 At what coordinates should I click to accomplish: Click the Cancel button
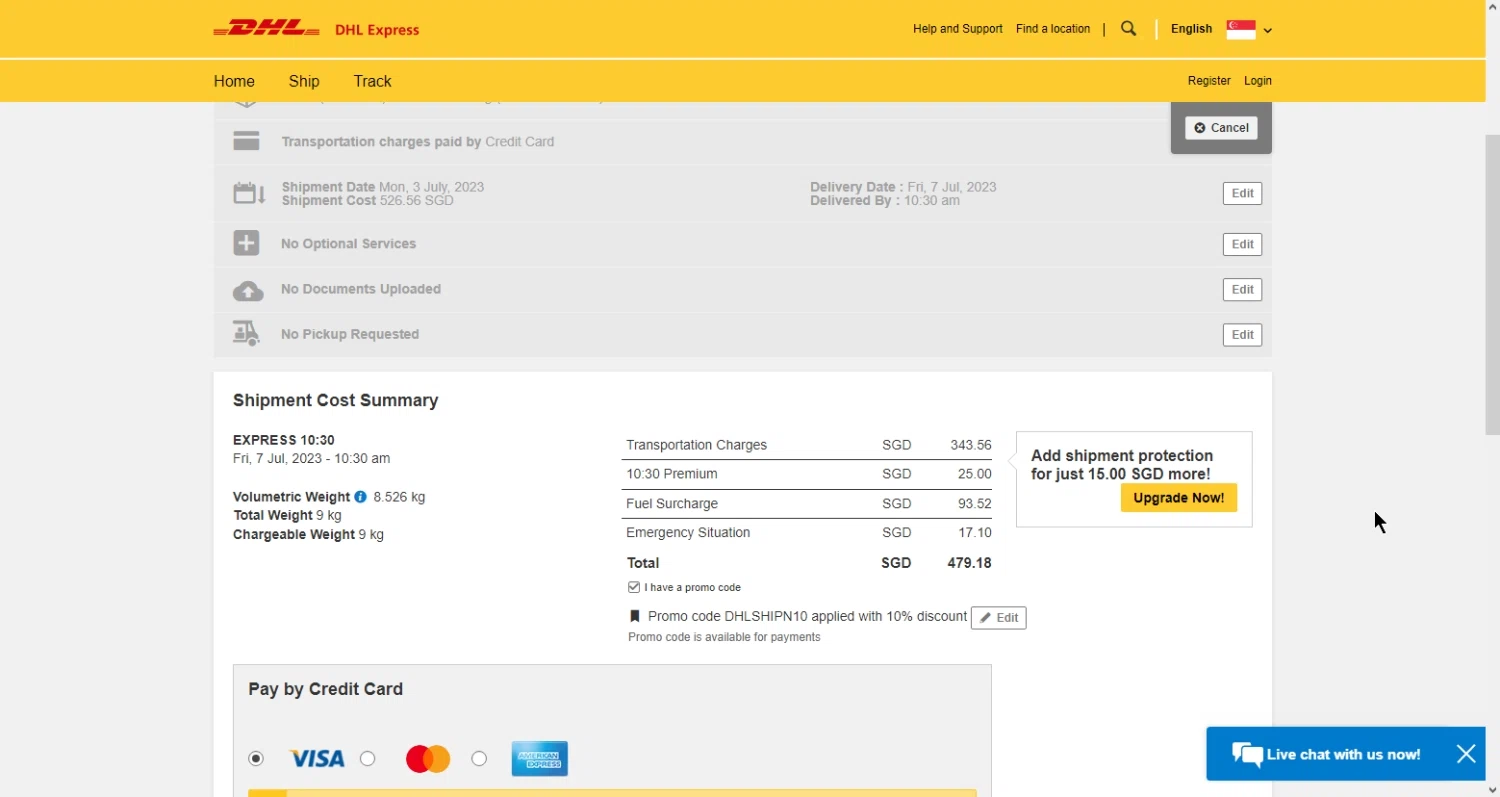point(1221,128)
